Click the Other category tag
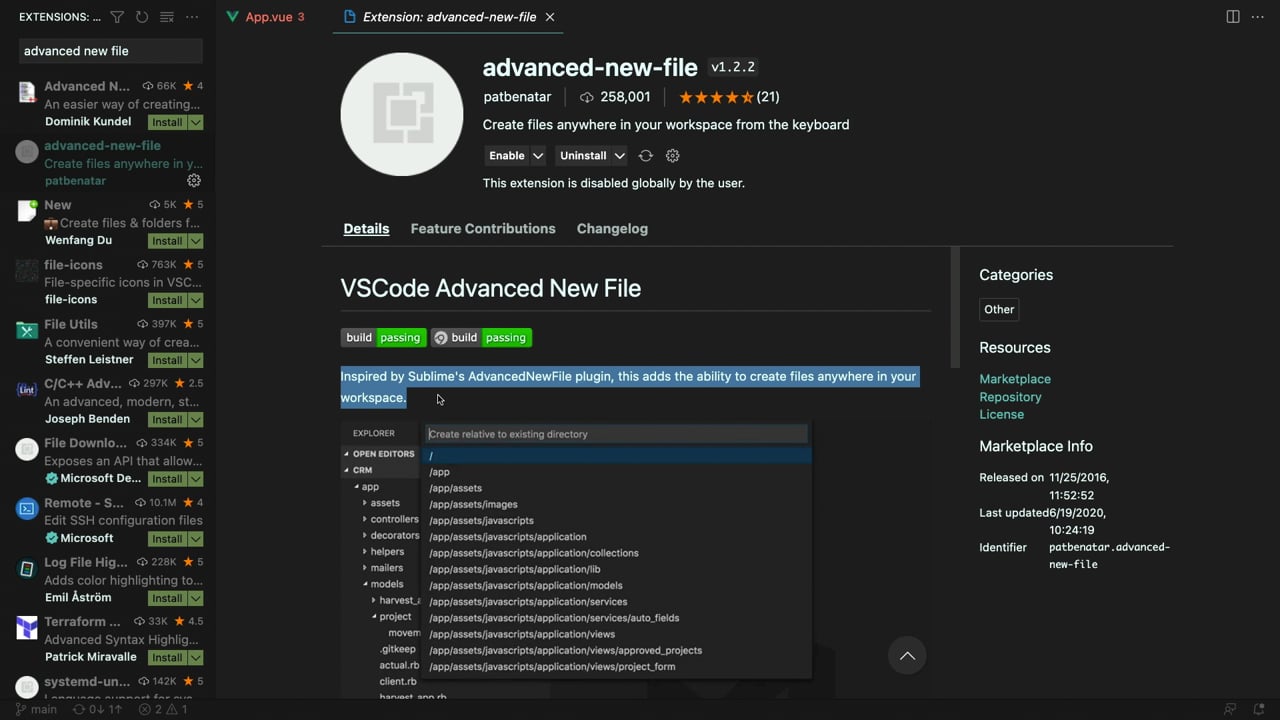The image size is (1280, 720). (999, 309)
